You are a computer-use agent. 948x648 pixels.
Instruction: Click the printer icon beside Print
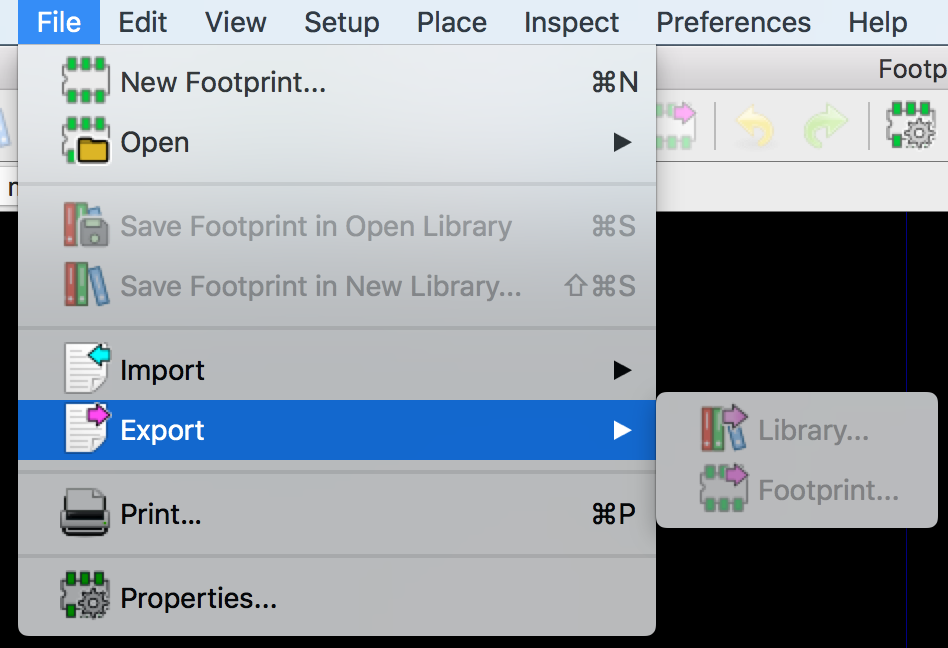85,514
